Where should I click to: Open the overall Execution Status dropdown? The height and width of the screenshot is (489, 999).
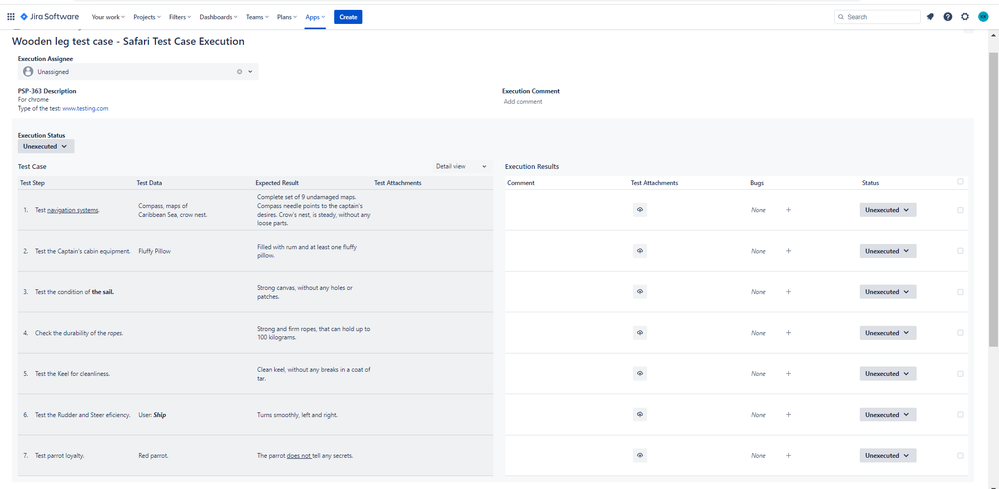tap(46, 146)
